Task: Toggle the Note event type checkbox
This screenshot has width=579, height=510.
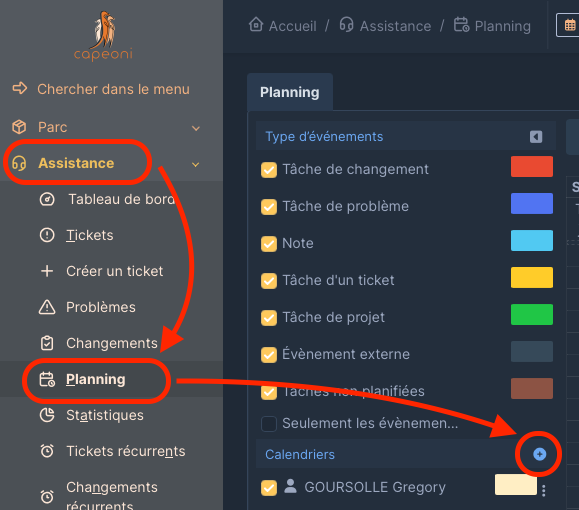Action: [x=269, y=244]
